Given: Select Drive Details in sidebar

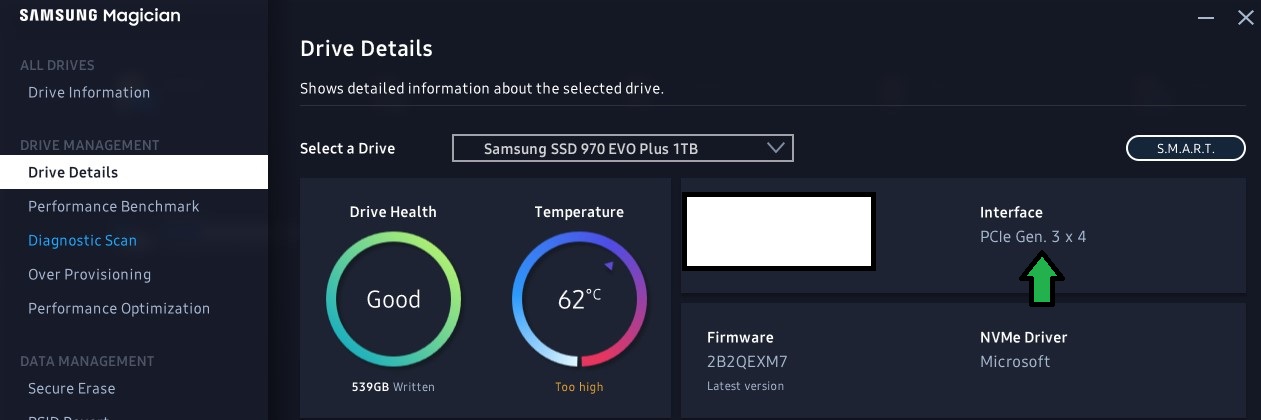Looking at the screenshot, I should (x=134, y=172).
